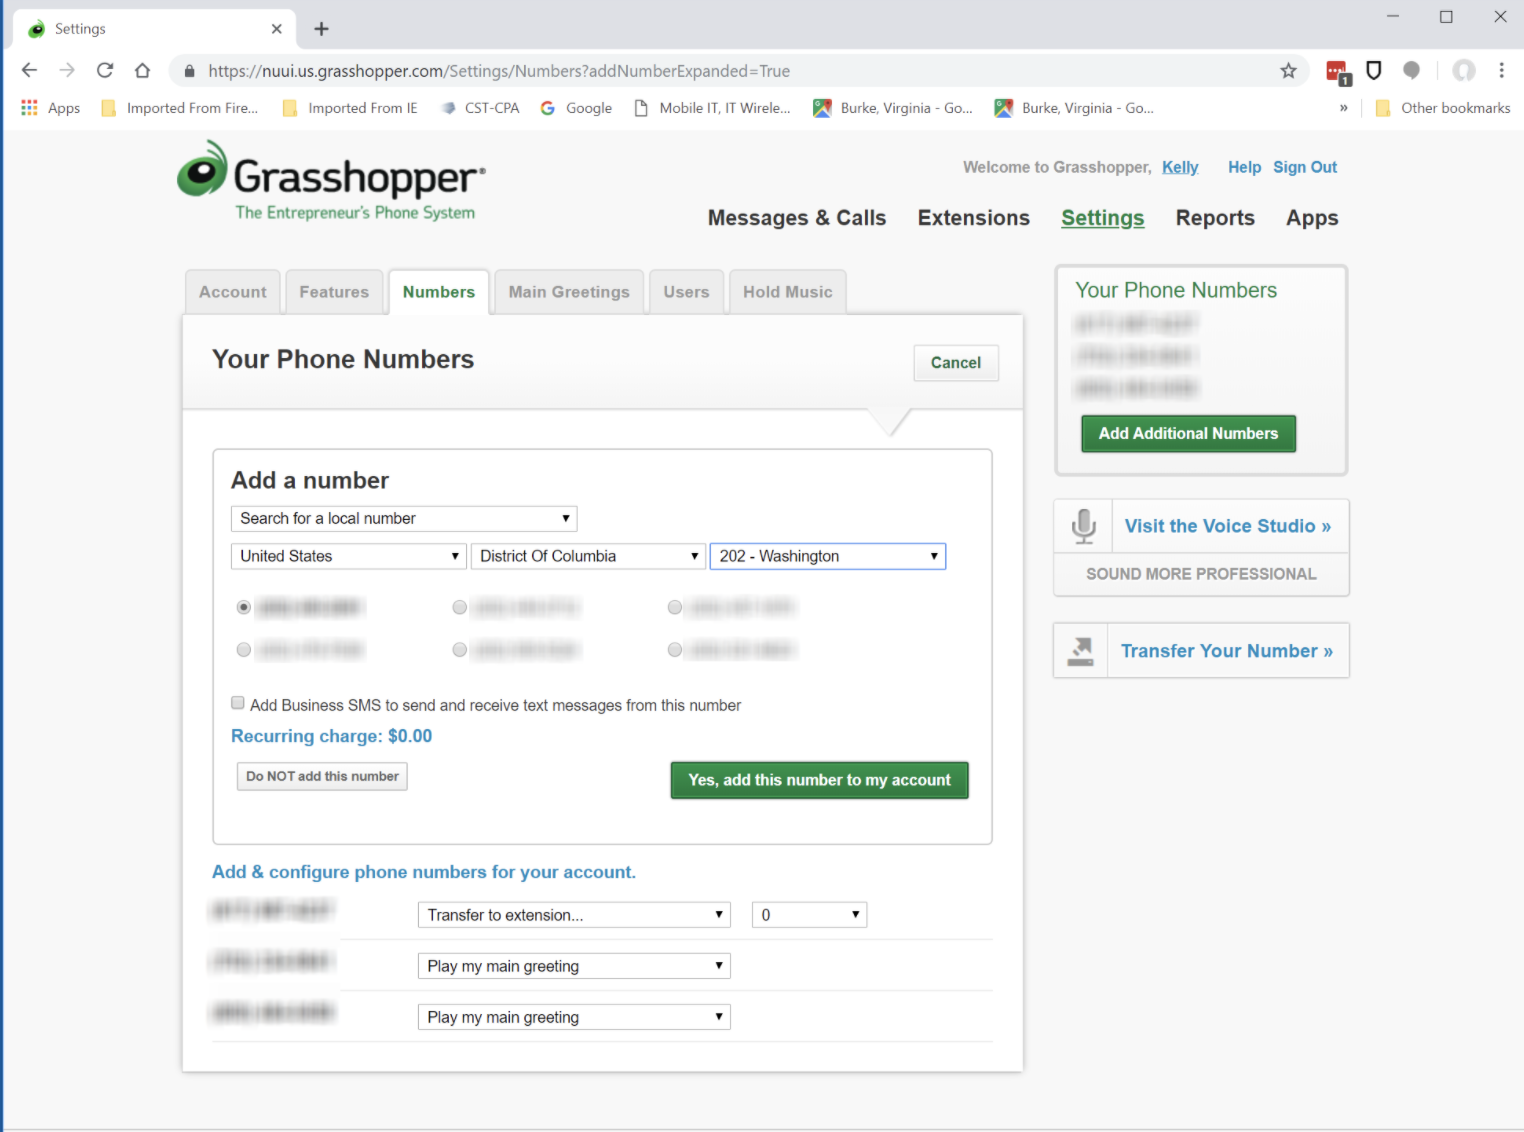Open the Users tab

point(686,292)
